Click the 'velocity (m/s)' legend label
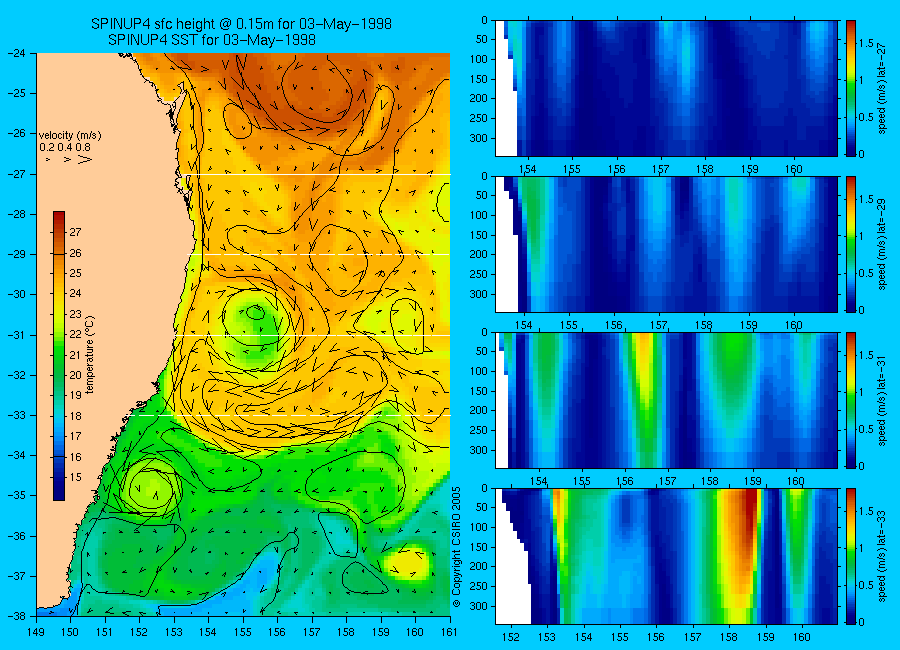This screenshot has width=900, height=650. coord(70,136)
